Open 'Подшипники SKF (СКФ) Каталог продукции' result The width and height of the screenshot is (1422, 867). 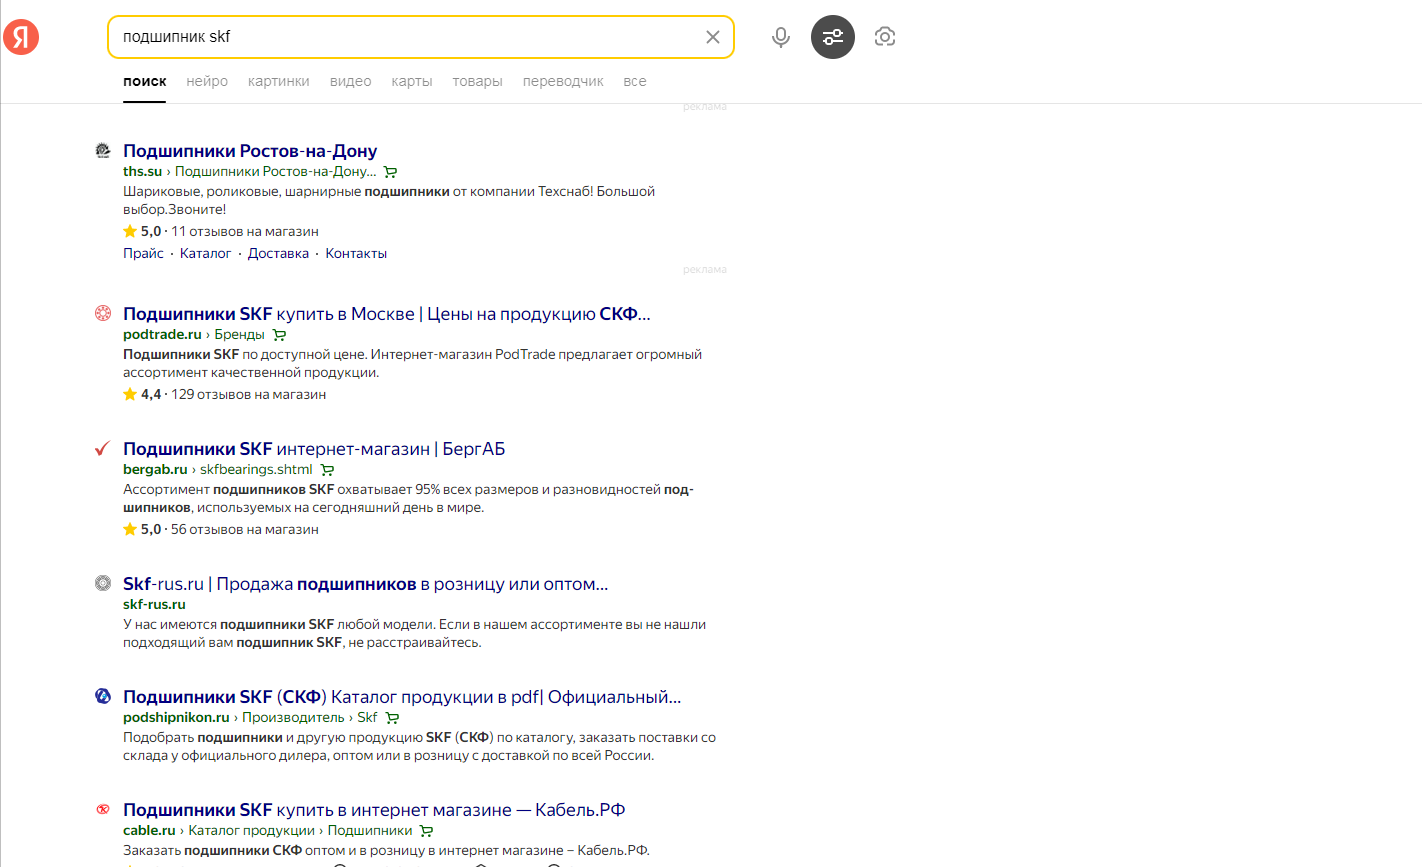coord(402,697)
